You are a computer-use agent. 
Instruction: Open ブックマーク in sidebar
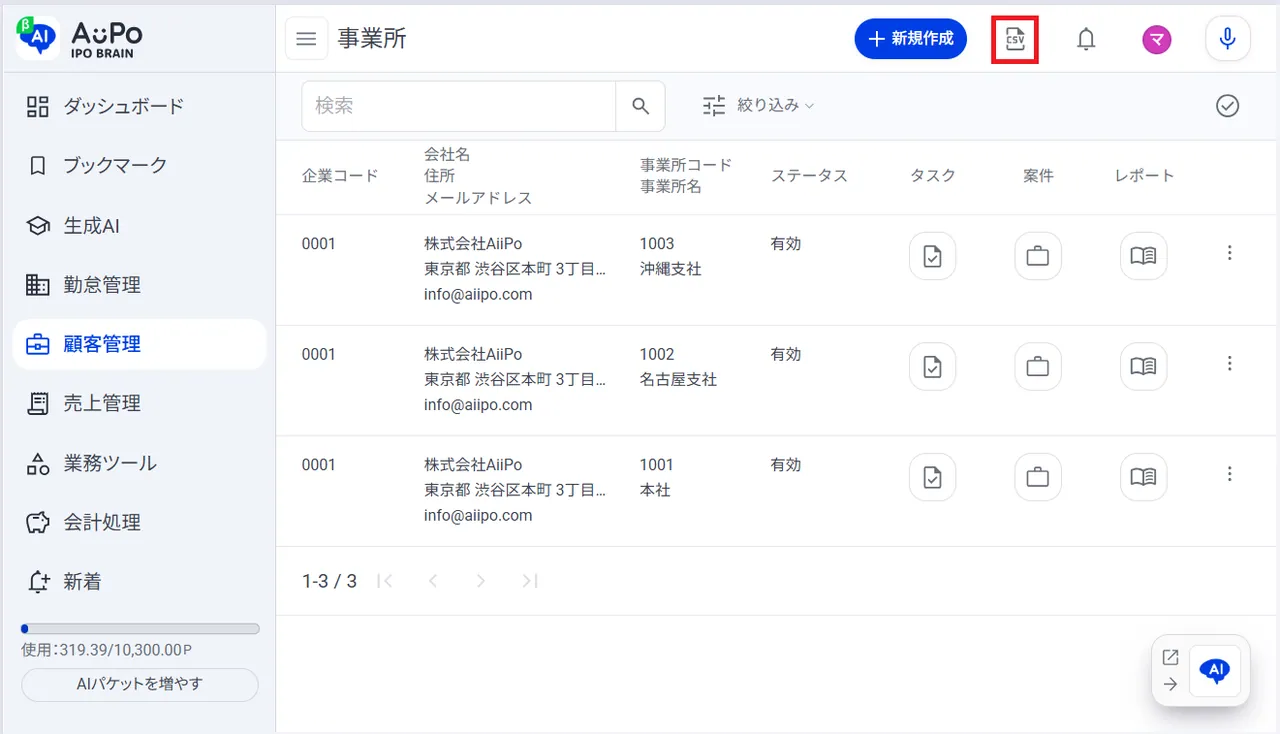click(x=139, y=166)
